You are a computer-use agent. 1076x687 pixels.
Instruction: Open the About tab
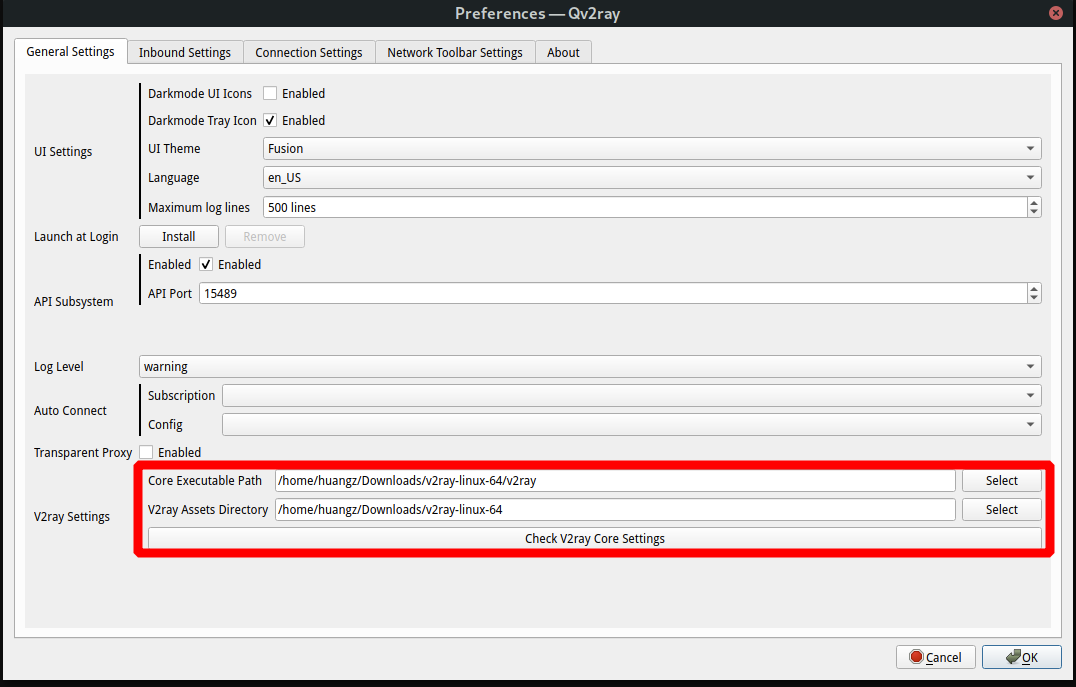(x=563, y=52)
